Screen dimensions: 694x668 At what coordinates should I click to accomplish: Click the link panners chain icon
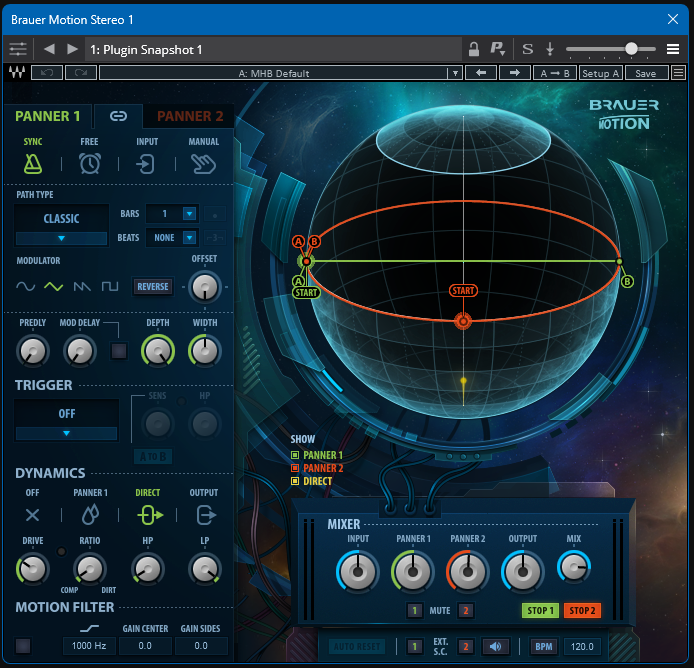118,116
